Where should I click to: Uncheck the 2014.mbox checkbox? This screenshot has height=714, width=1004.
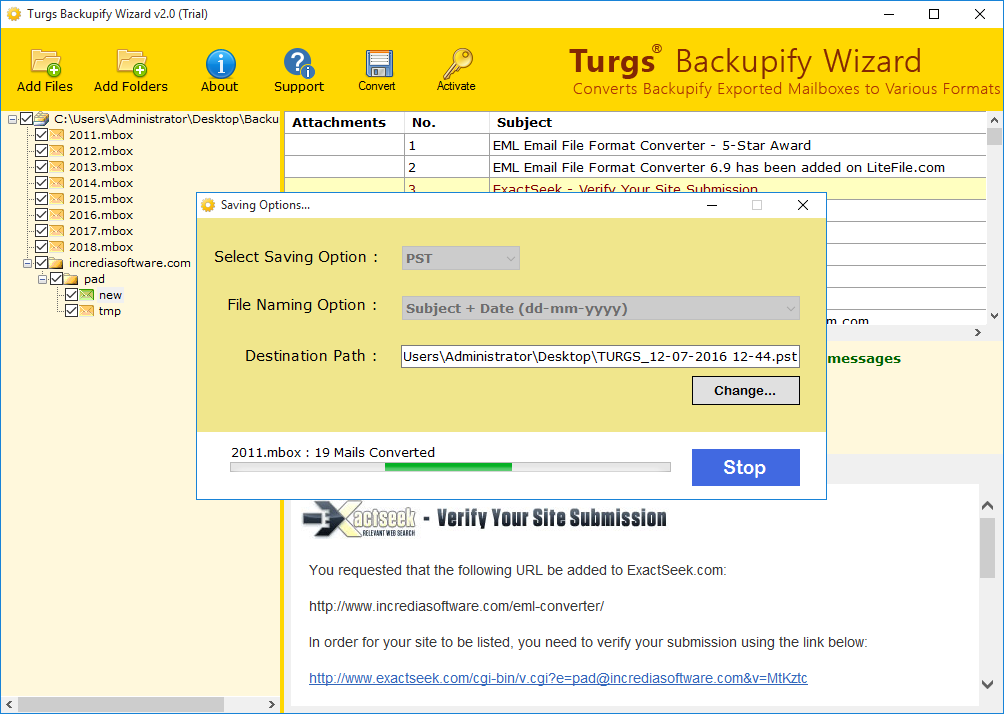(42, 183)
